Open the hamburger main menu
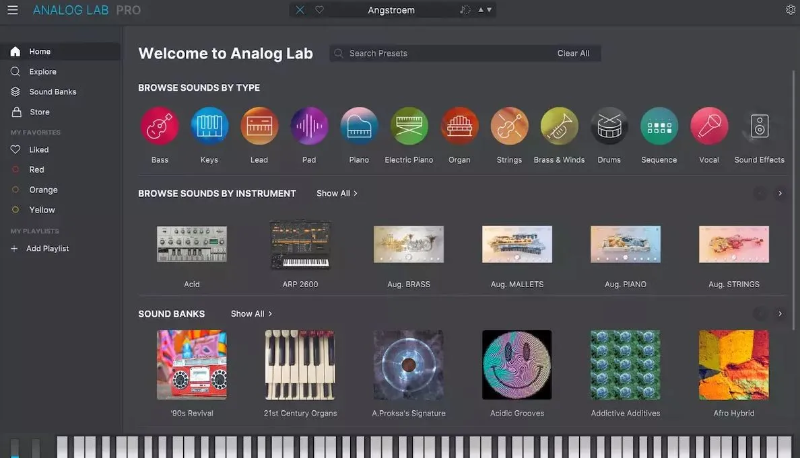 [13, 10]
